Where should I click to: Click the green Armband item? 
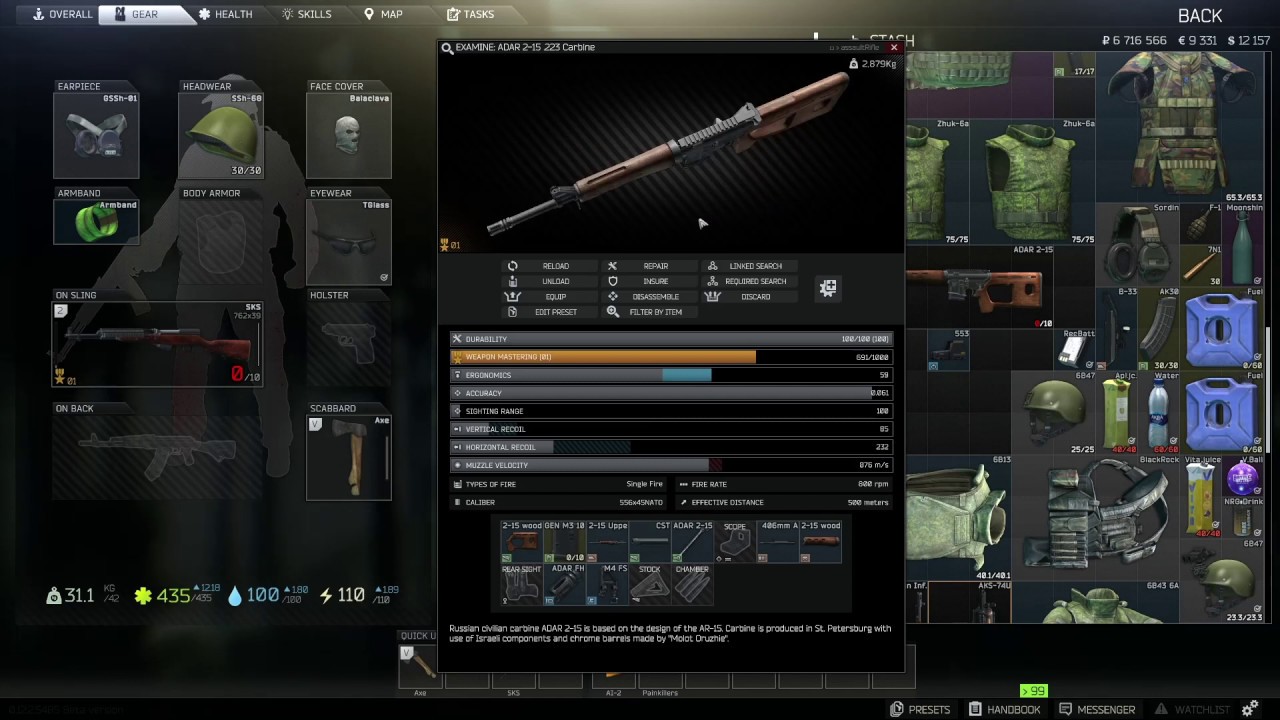[x=96, y=222]
